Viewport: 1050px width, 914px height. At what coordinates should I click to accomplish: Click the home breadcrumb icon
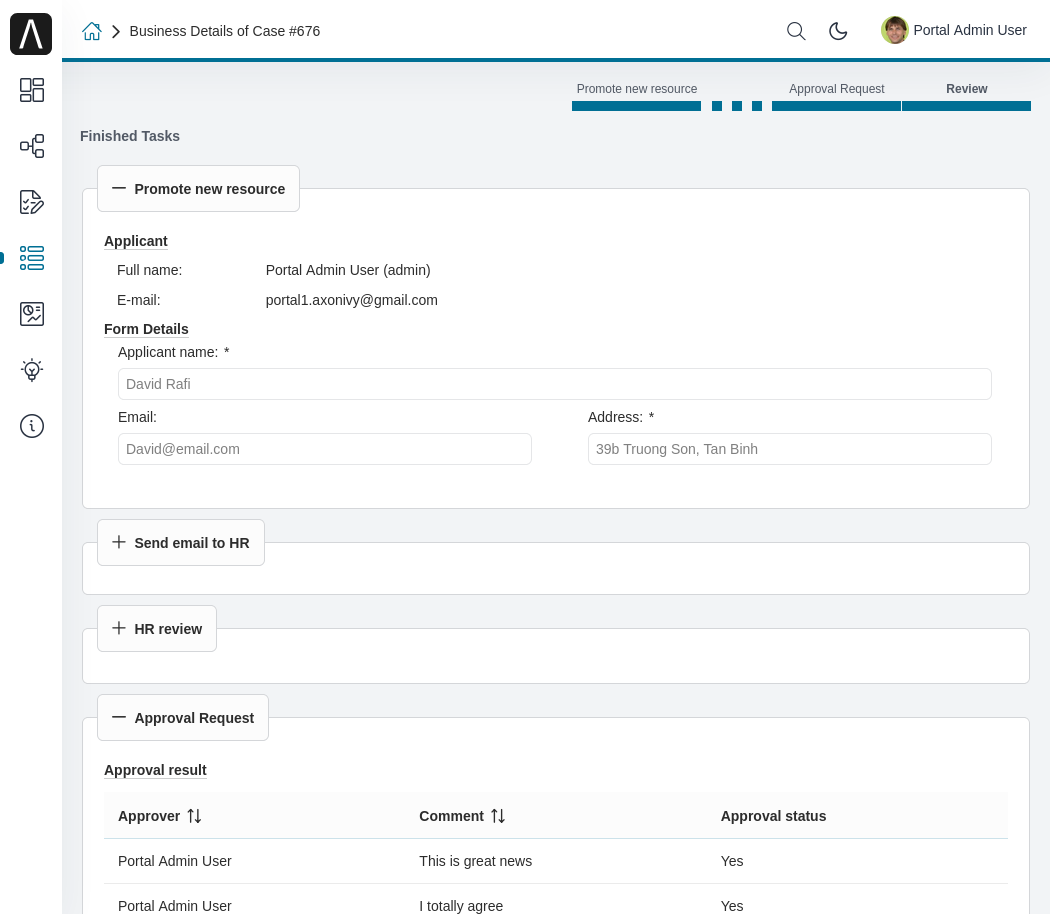[92, 31]
